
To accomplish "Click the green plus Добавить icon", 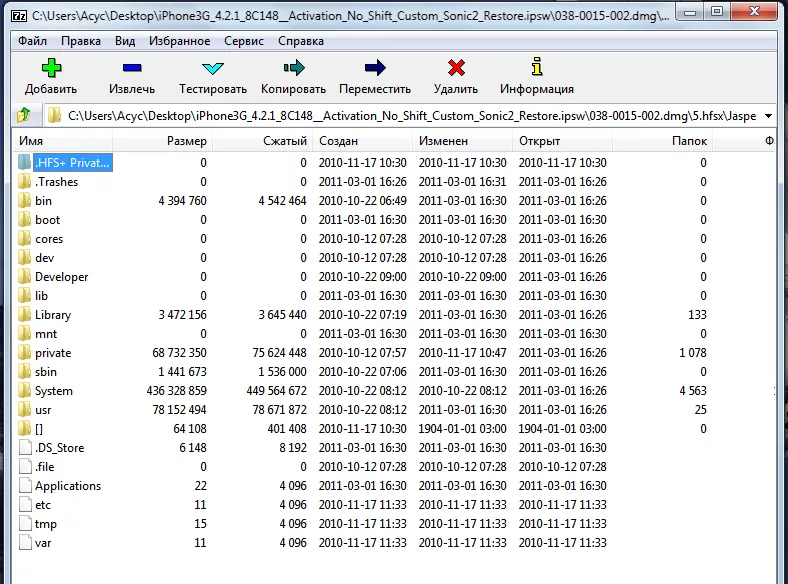I will [x=51, y=69].
